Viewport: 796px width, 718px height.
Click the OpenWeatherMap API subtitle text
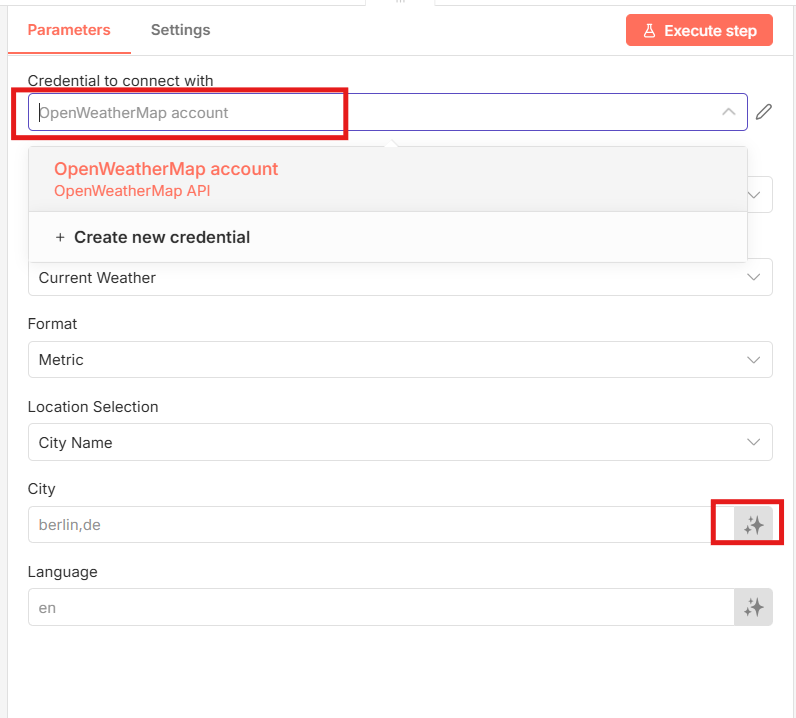[x=132, y=191]
